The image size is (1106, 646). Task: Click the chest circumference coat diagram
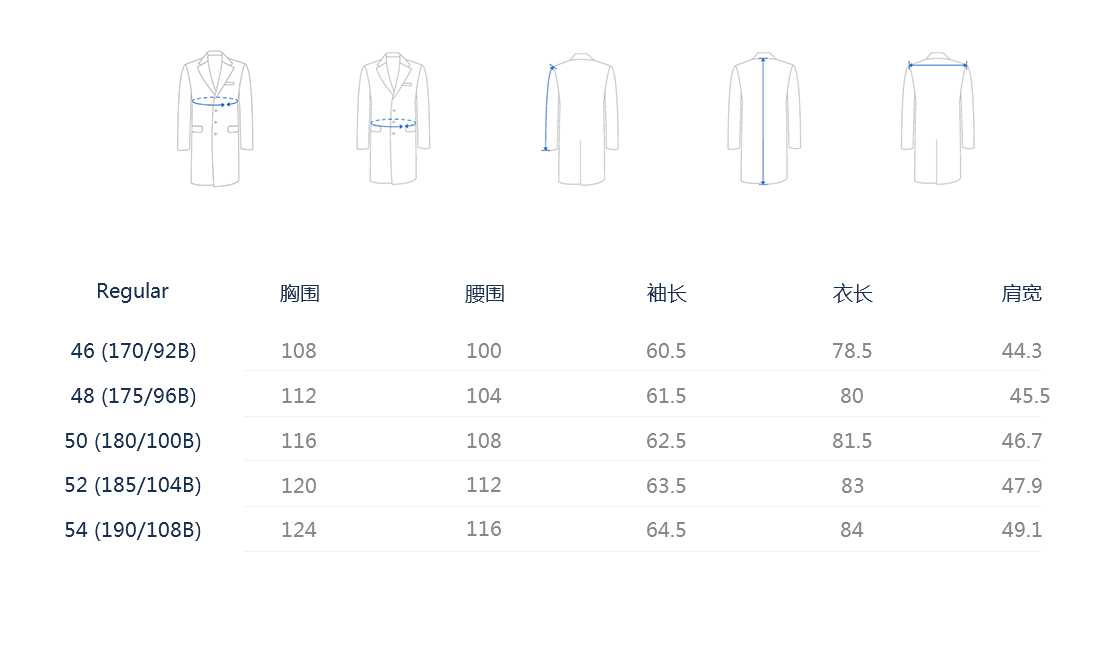click(x=215, y=118)
